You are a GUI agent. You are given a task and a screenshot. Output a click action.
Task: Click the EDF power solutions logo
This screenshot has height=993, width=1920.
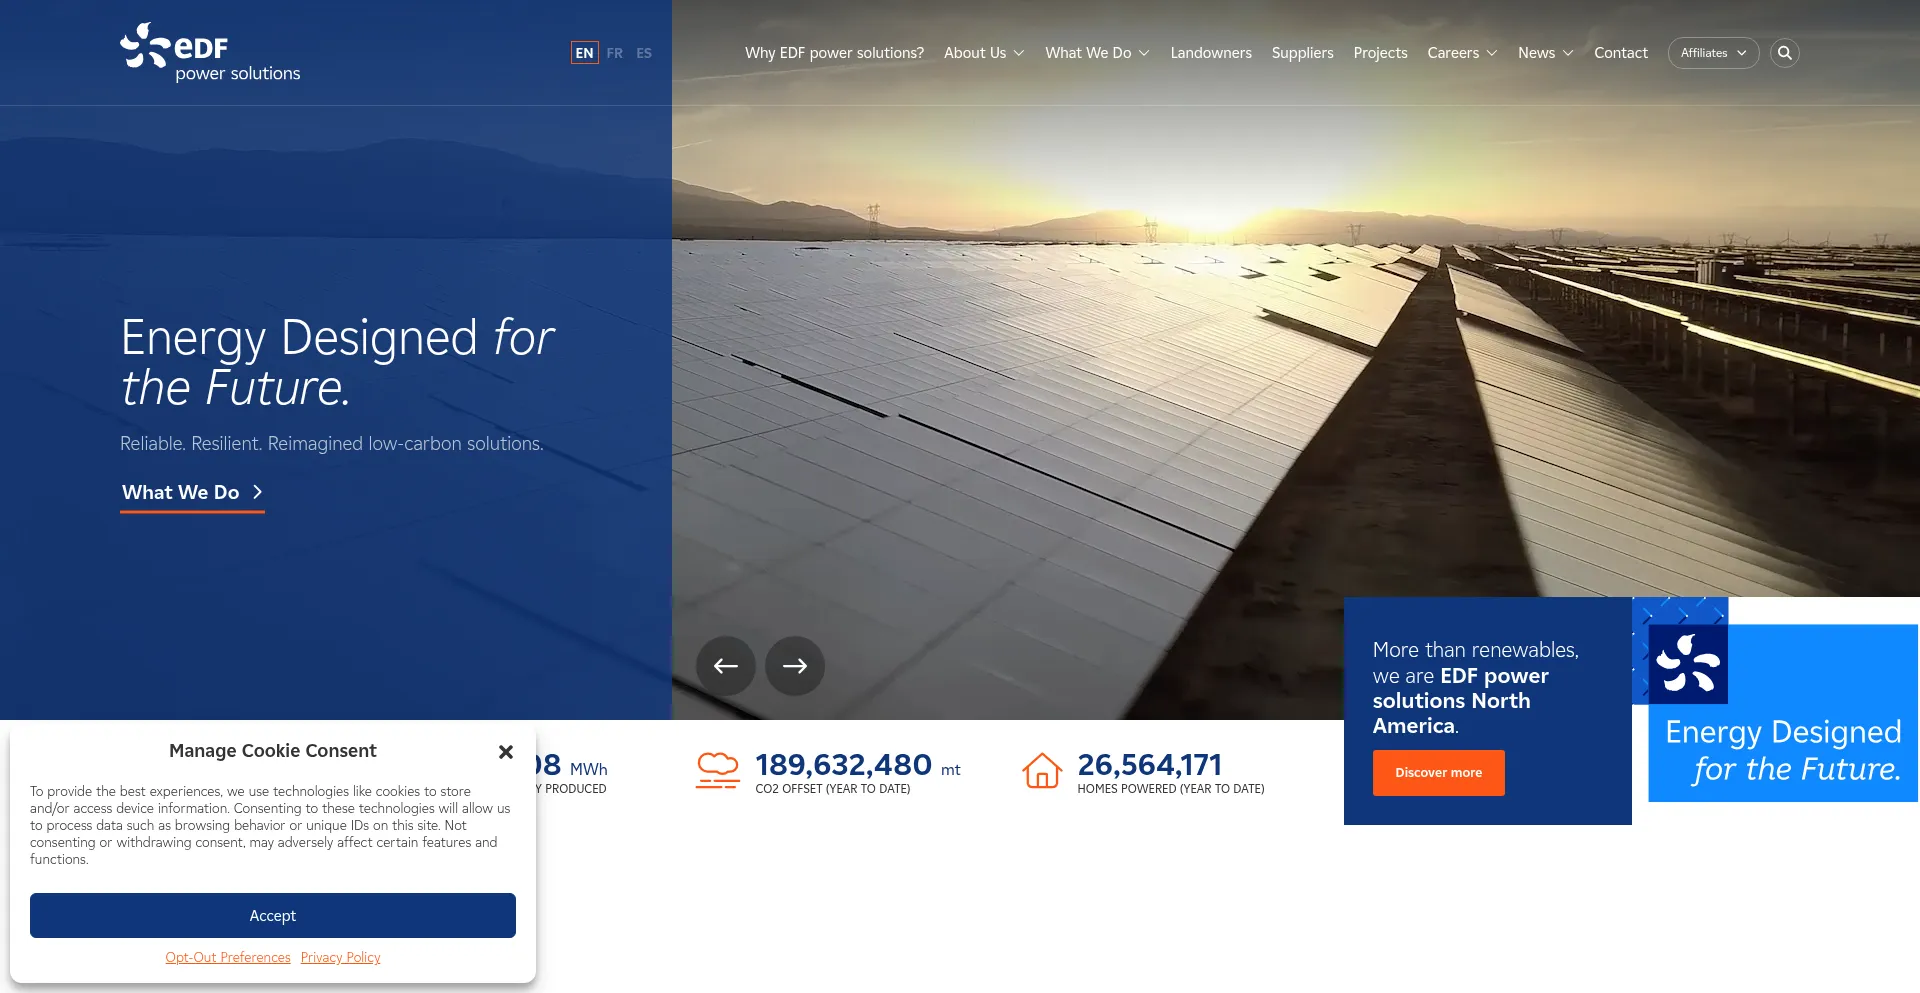[x=210, y=53]
